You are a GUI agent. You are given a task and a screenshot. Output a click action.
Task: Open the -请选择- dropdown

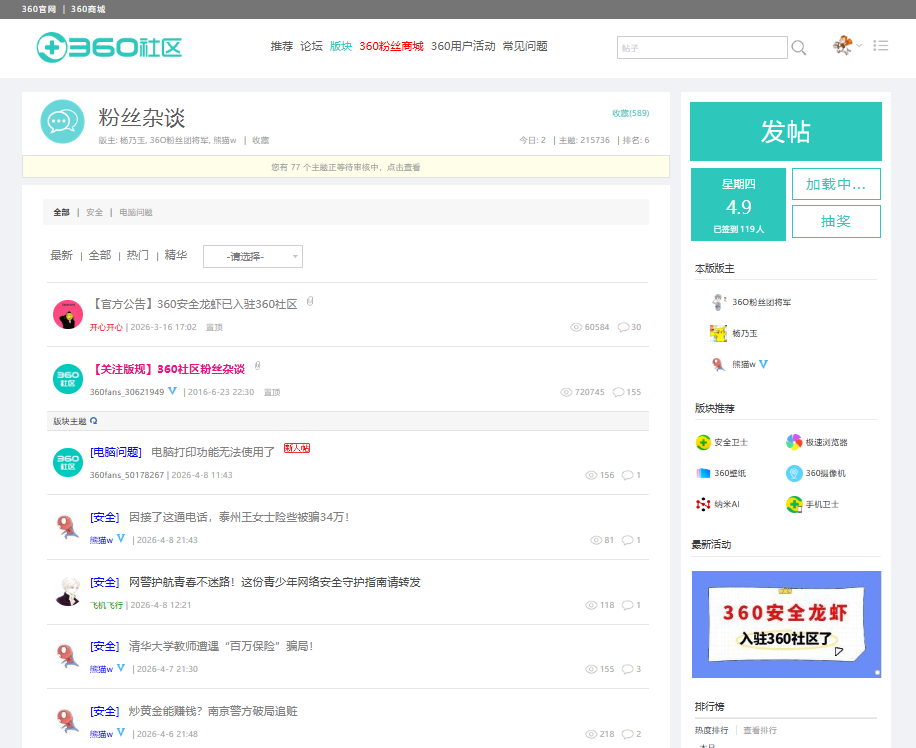tap(253, 257)
